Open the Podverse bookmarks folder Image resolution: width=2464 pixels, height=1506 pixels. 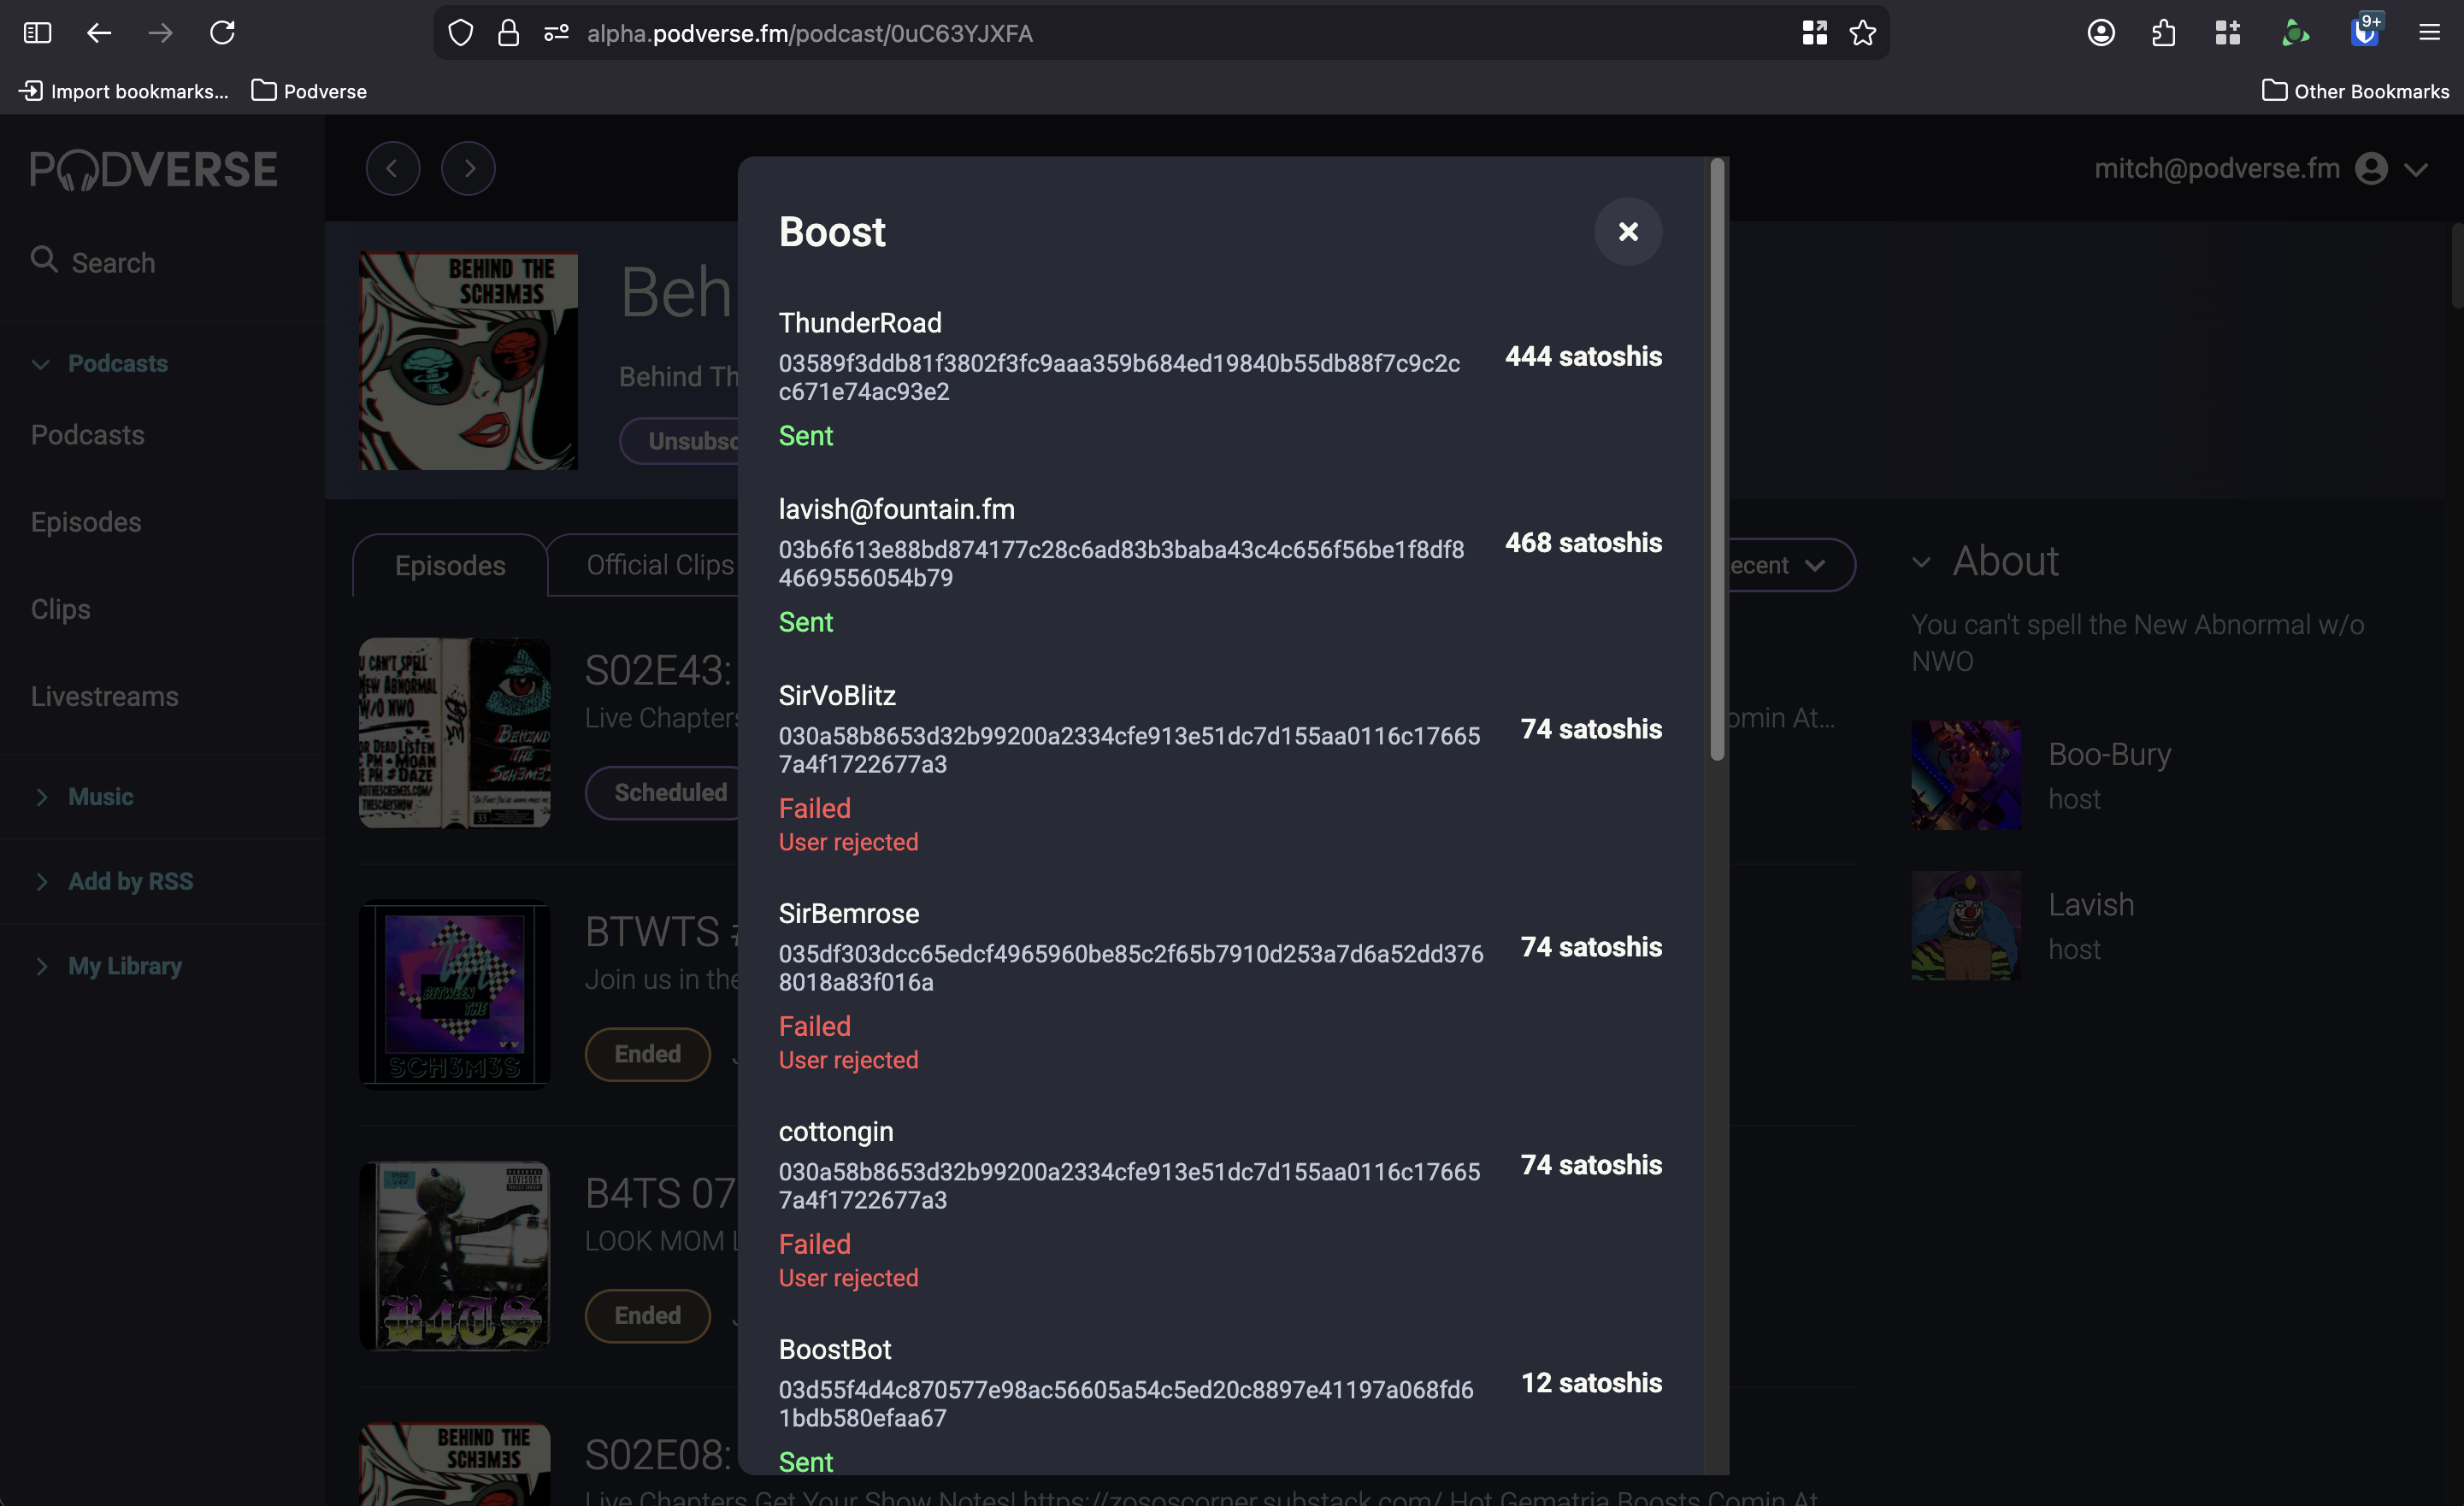(309, 91)
